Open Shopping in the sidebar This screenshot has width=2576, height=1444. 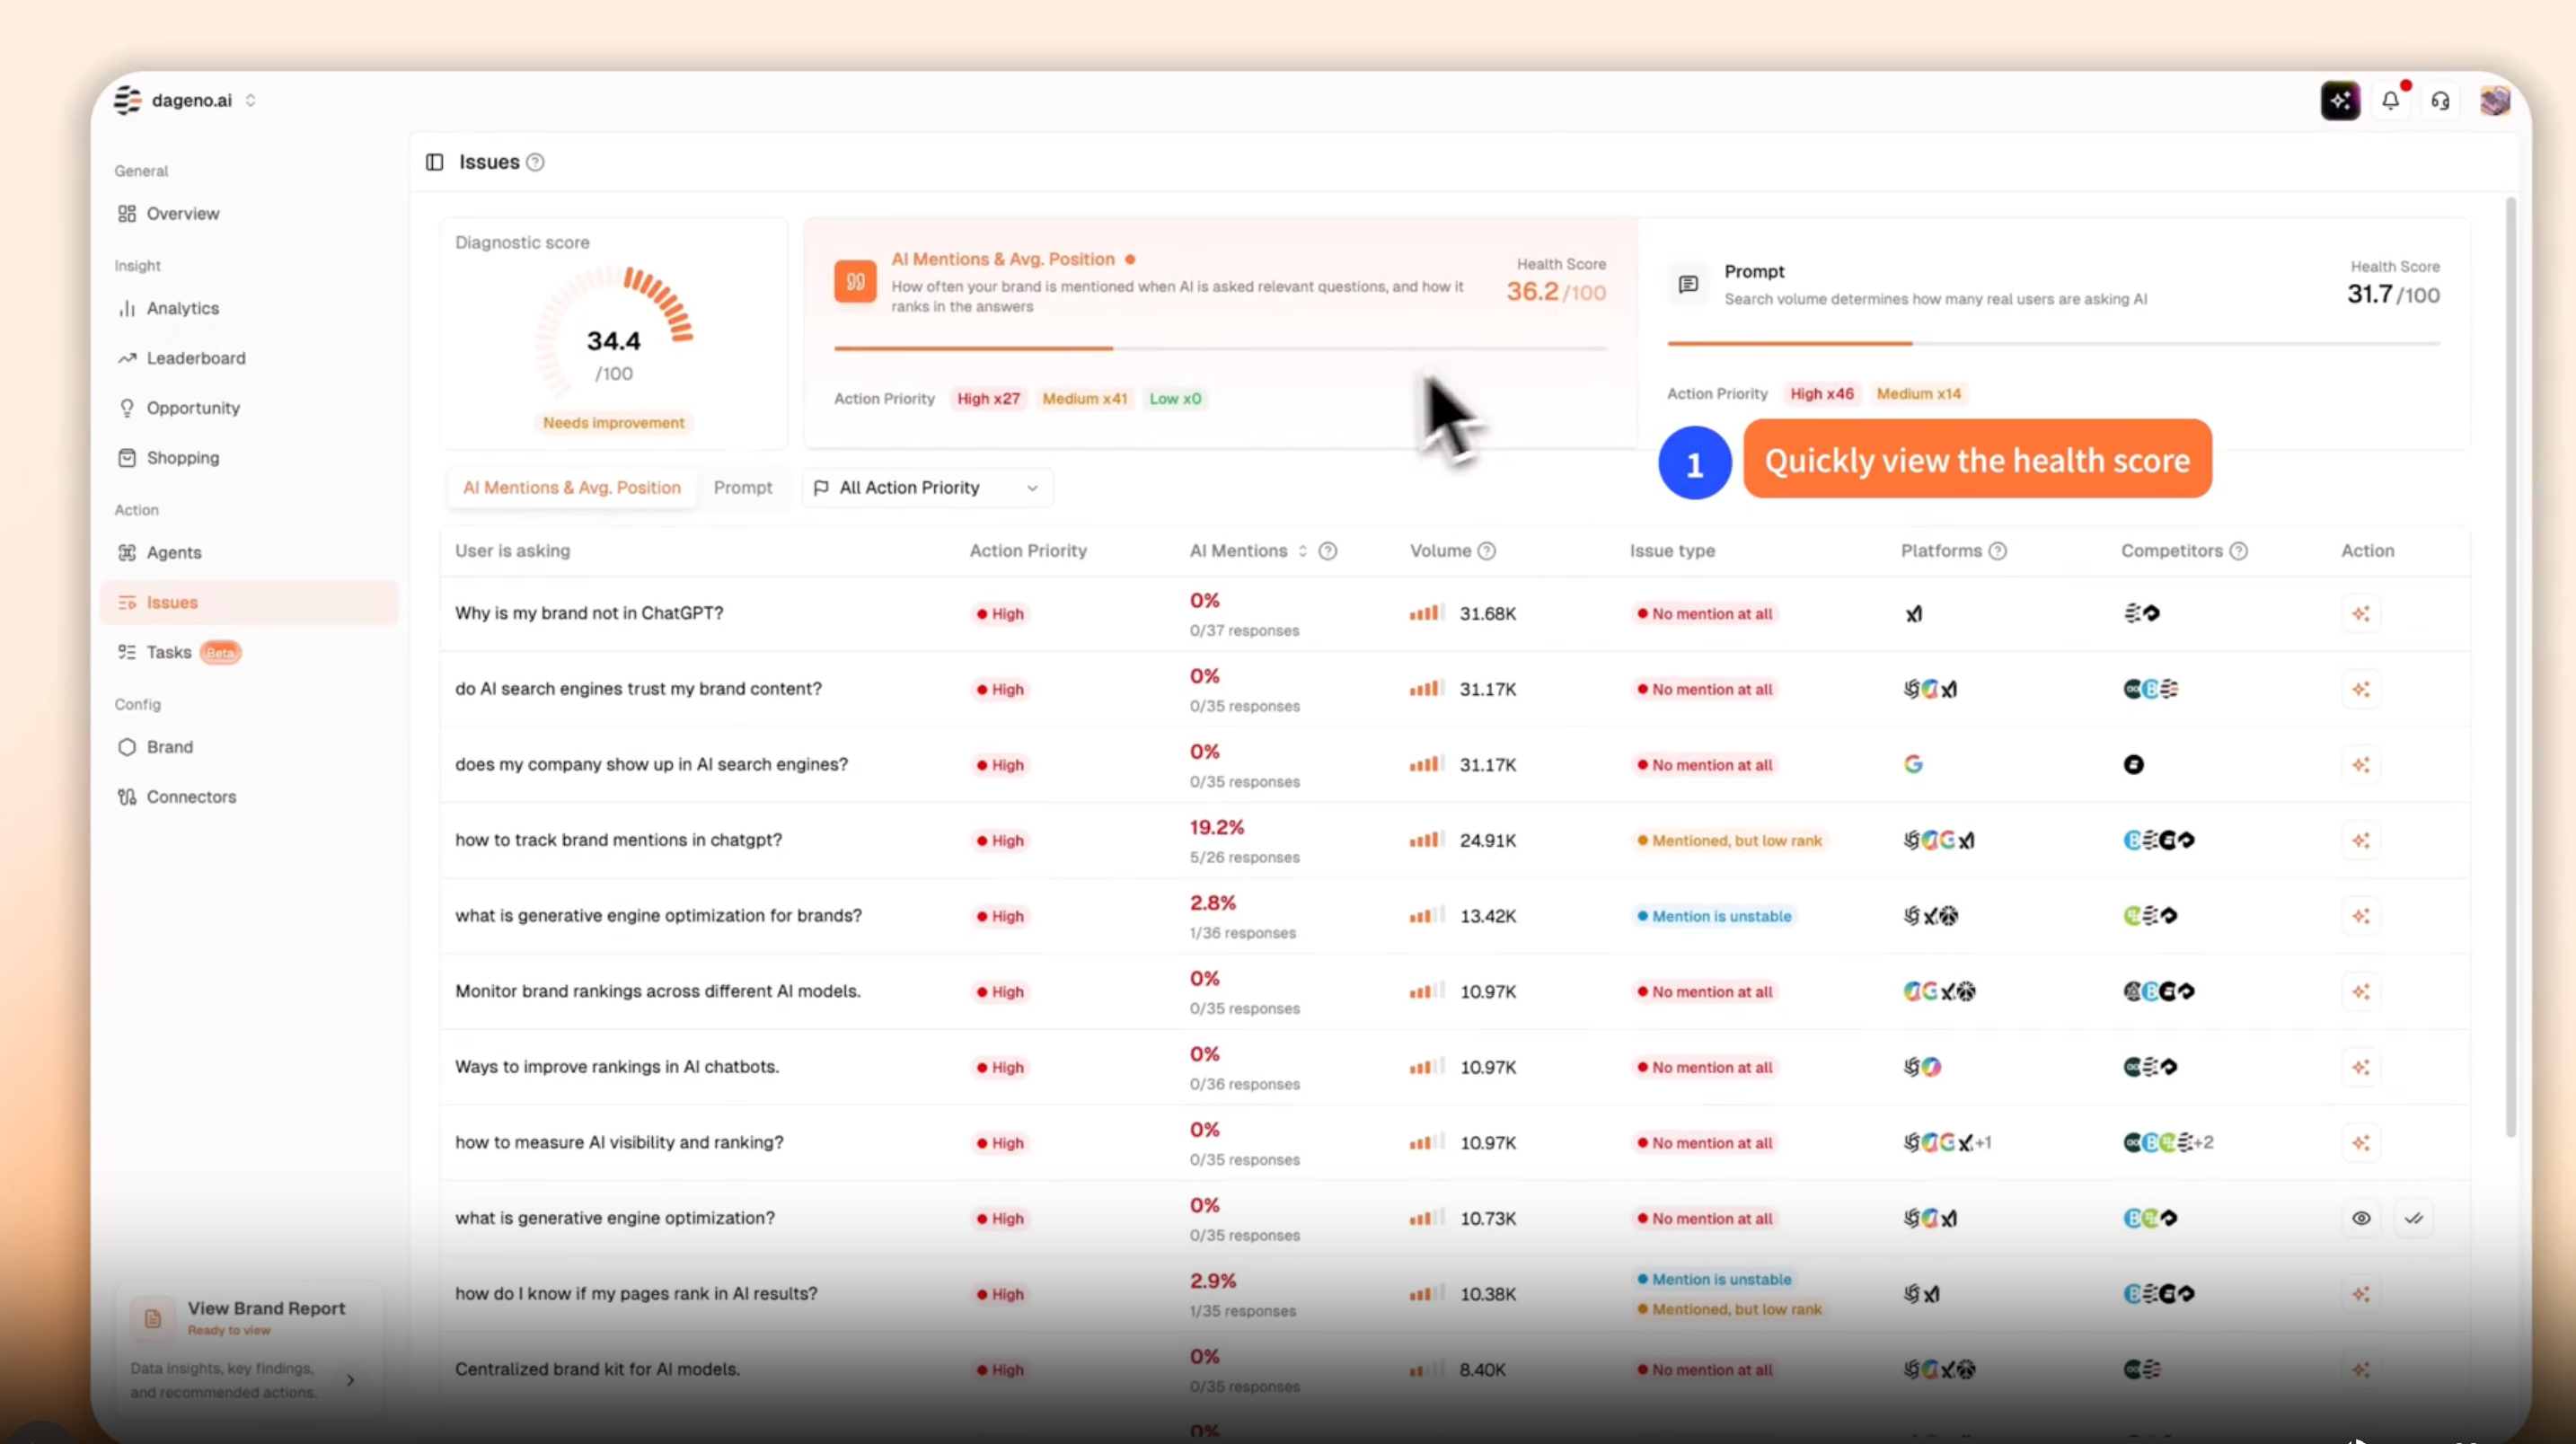click(248, 458)
